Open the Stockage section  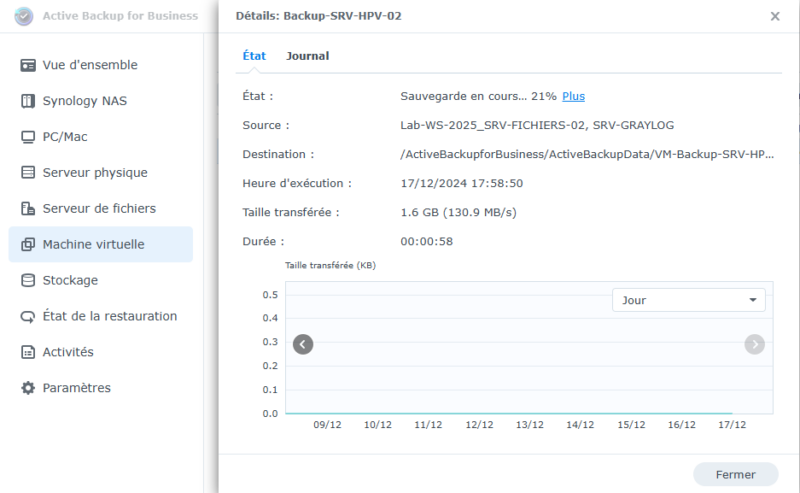pyautogui.click(x=101, y=280)
